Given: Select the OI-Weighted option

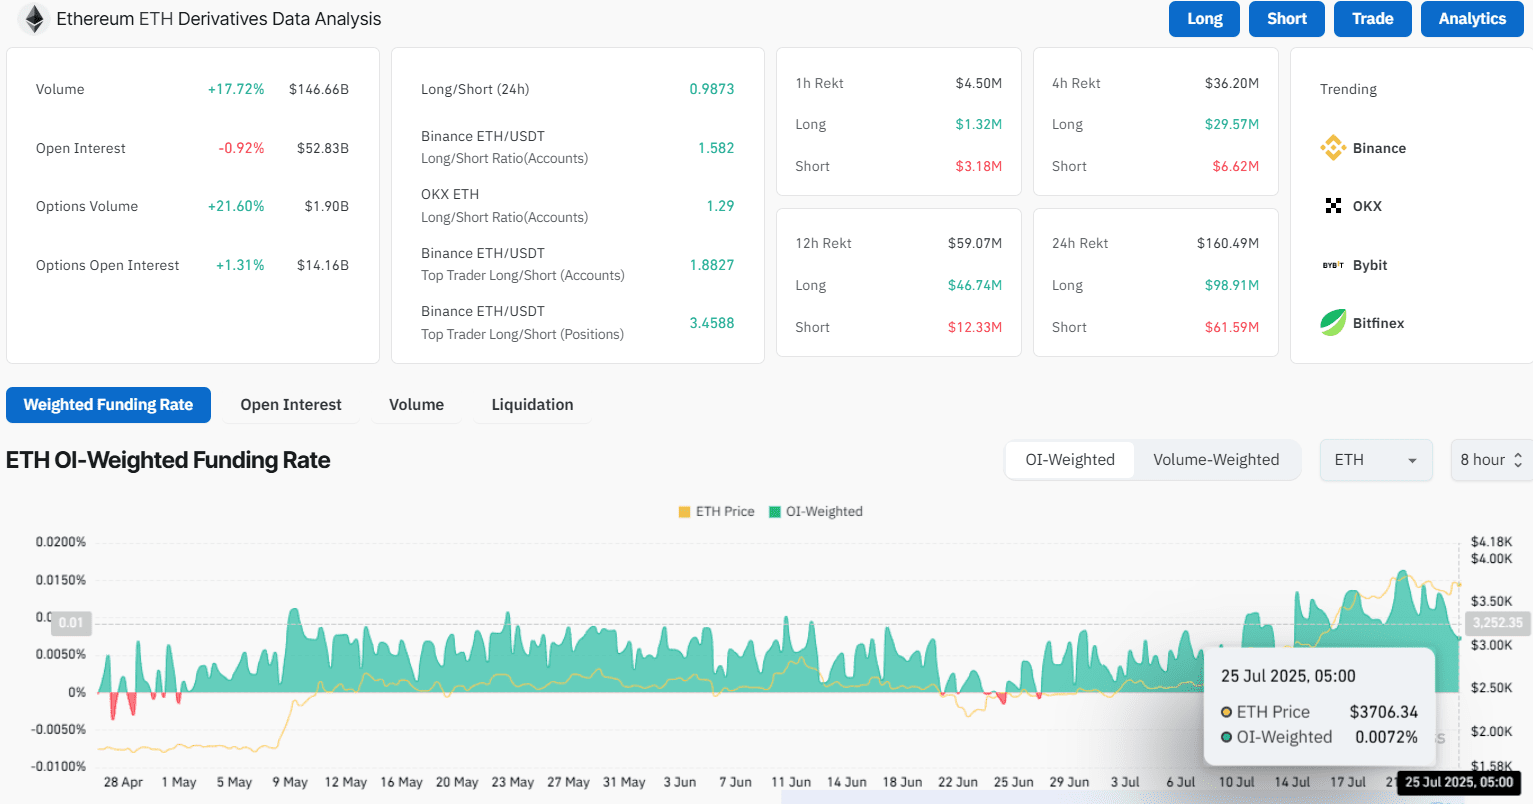Looking at the screenshot, I should (x=1070, y=460).
